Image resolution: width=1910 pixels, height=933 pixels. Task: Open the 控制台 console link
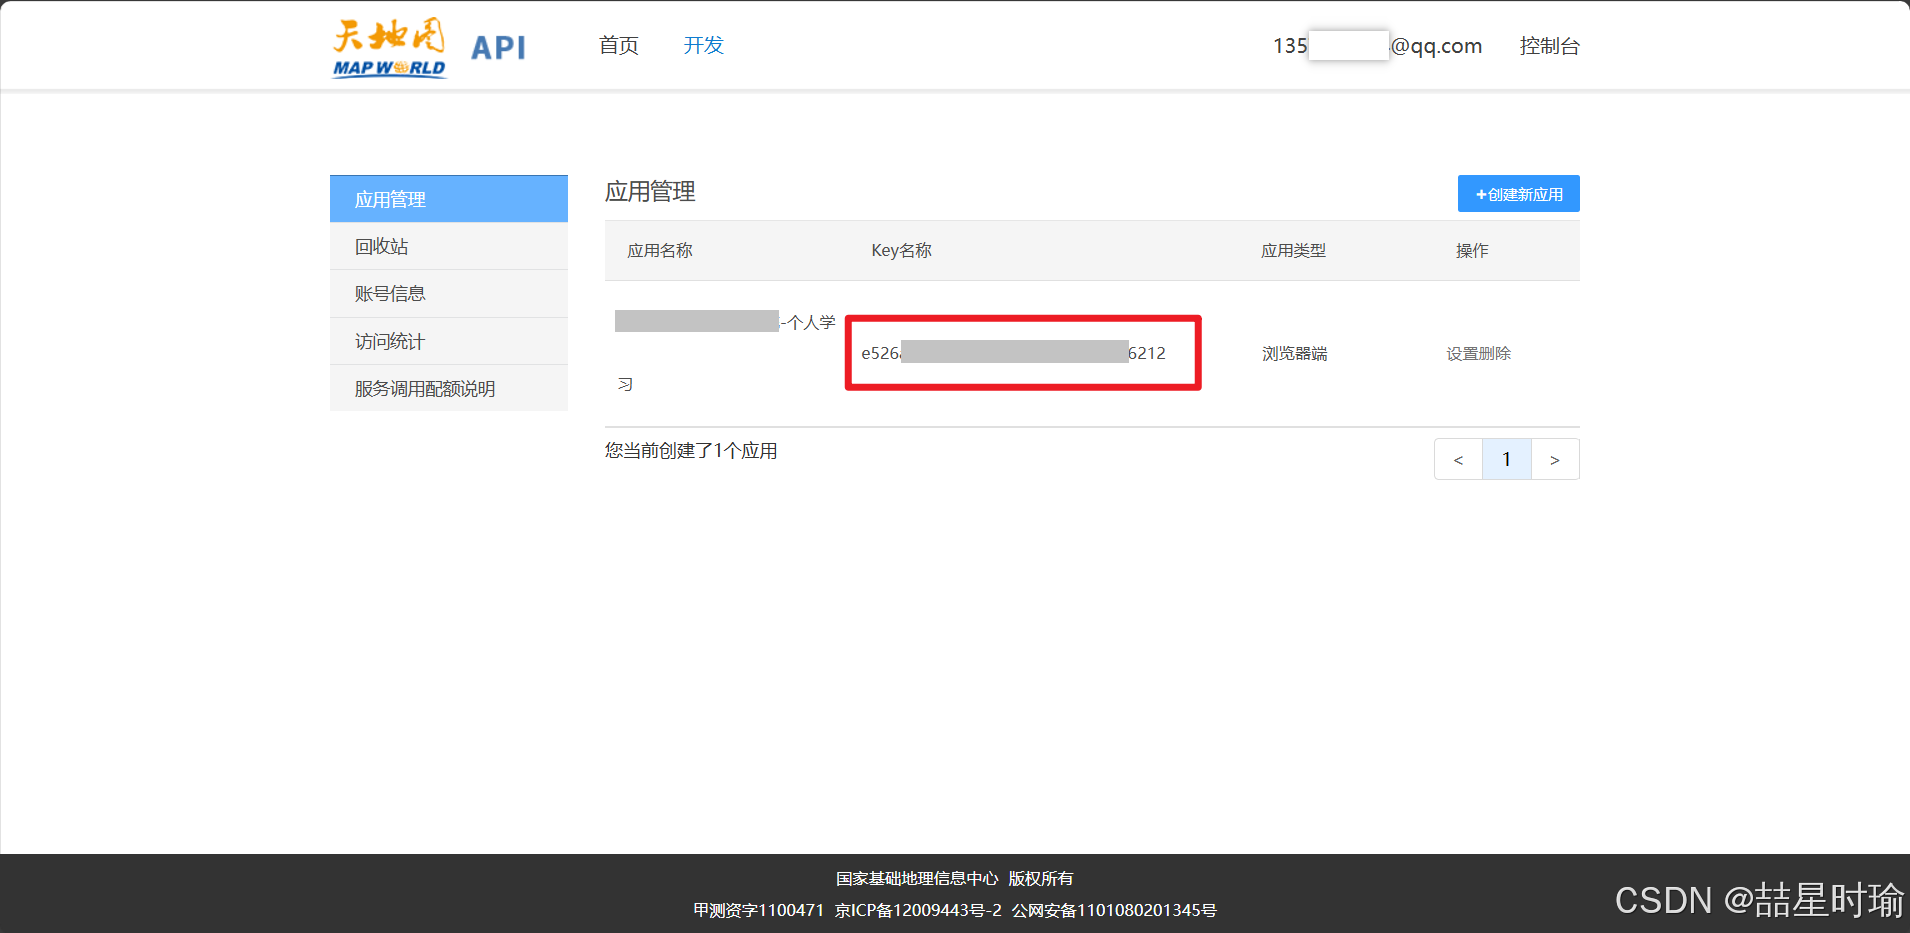coord(1549,46)
